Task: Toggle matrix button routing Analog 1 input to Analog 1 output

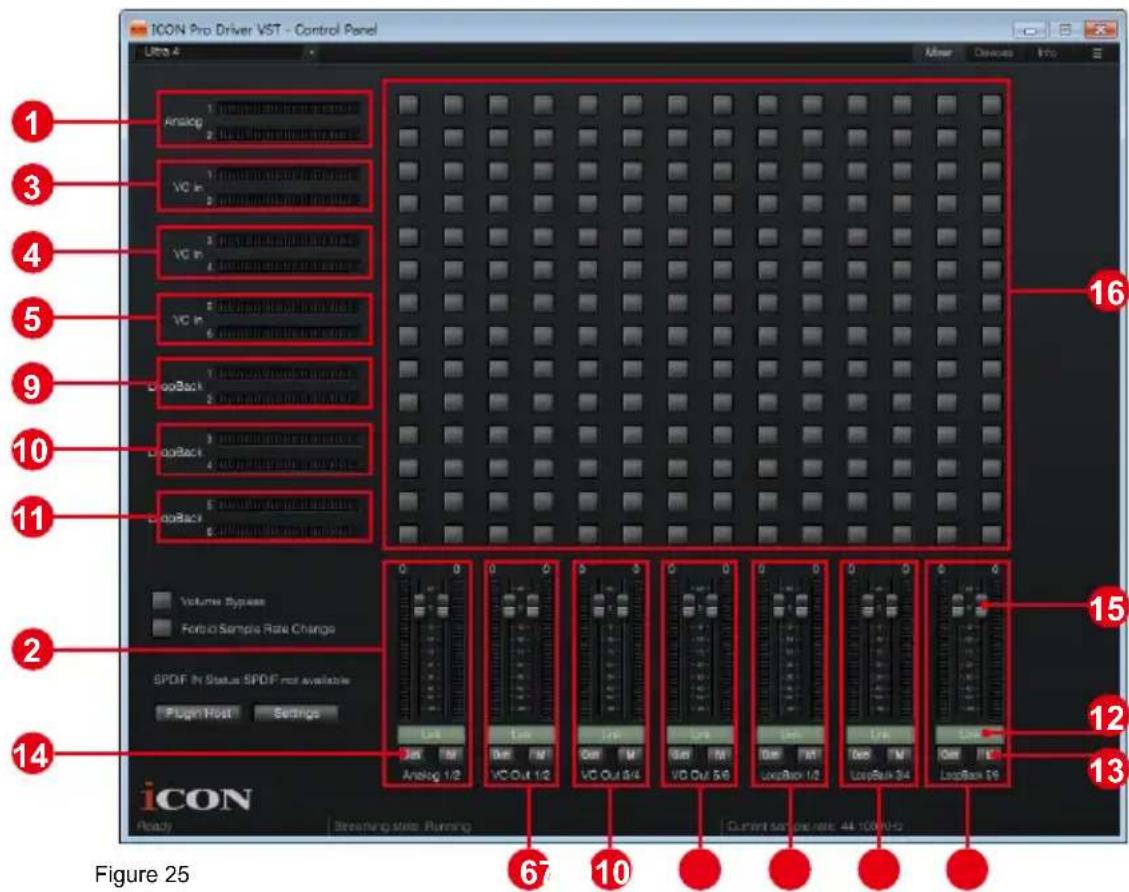Action: click(408, 104)
